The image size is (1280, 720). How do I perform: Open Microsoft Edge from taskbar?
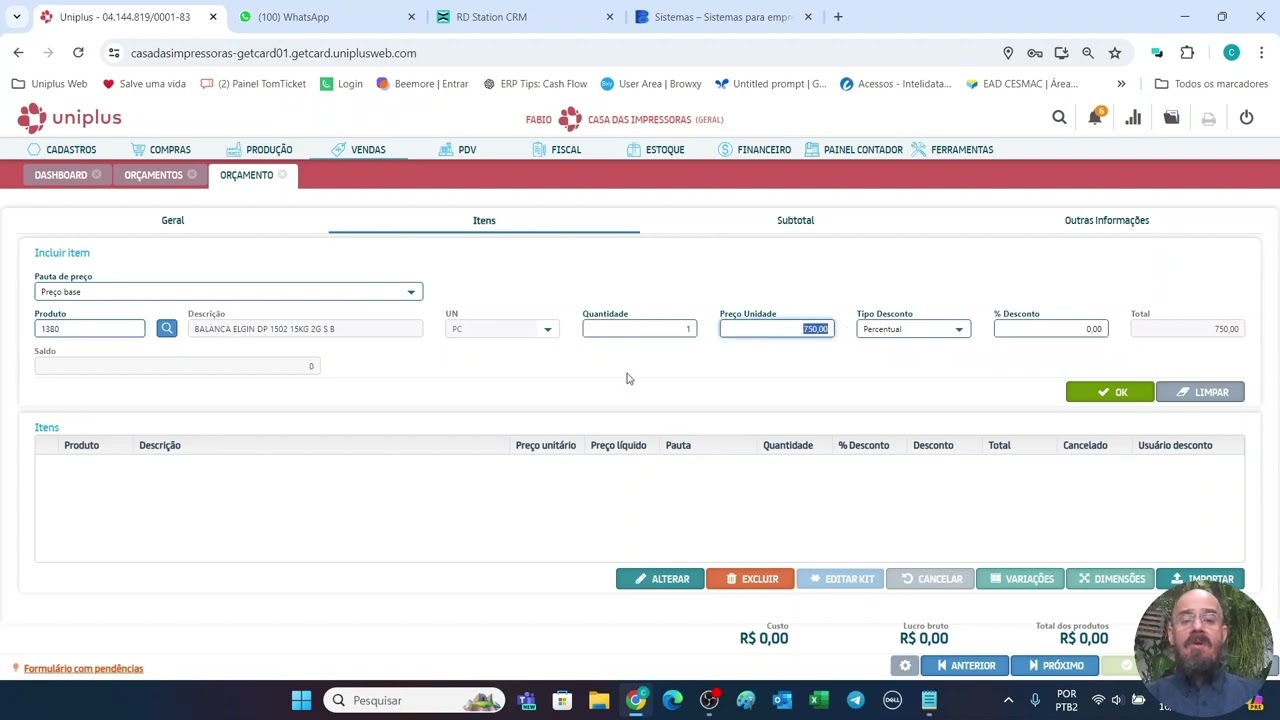tap(672, 700)
